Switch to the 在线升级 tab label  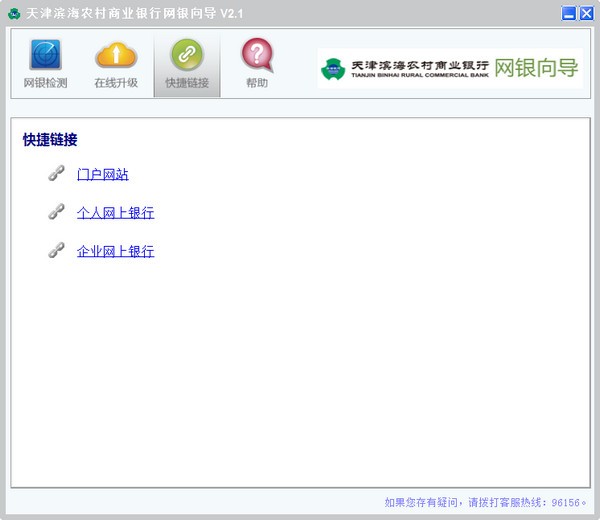[116, 83]
